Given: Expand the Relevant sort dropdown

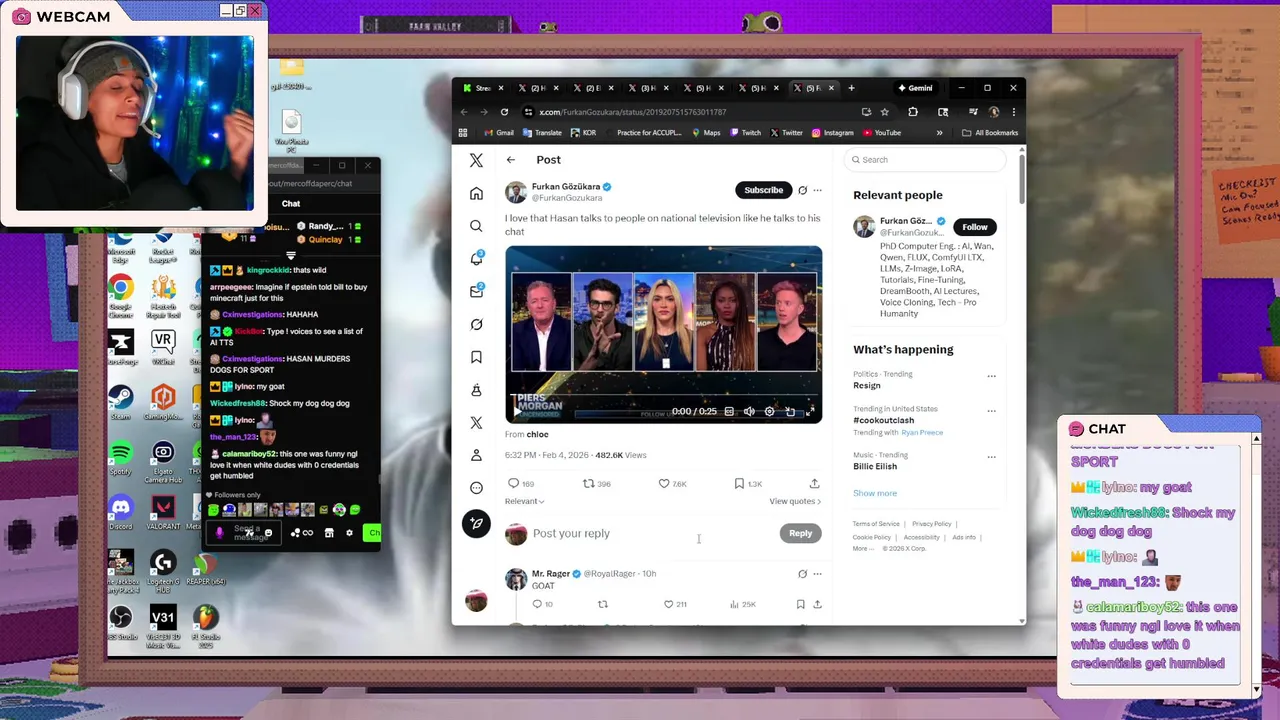Looking at the screenshot, I should tap(524, 501).
